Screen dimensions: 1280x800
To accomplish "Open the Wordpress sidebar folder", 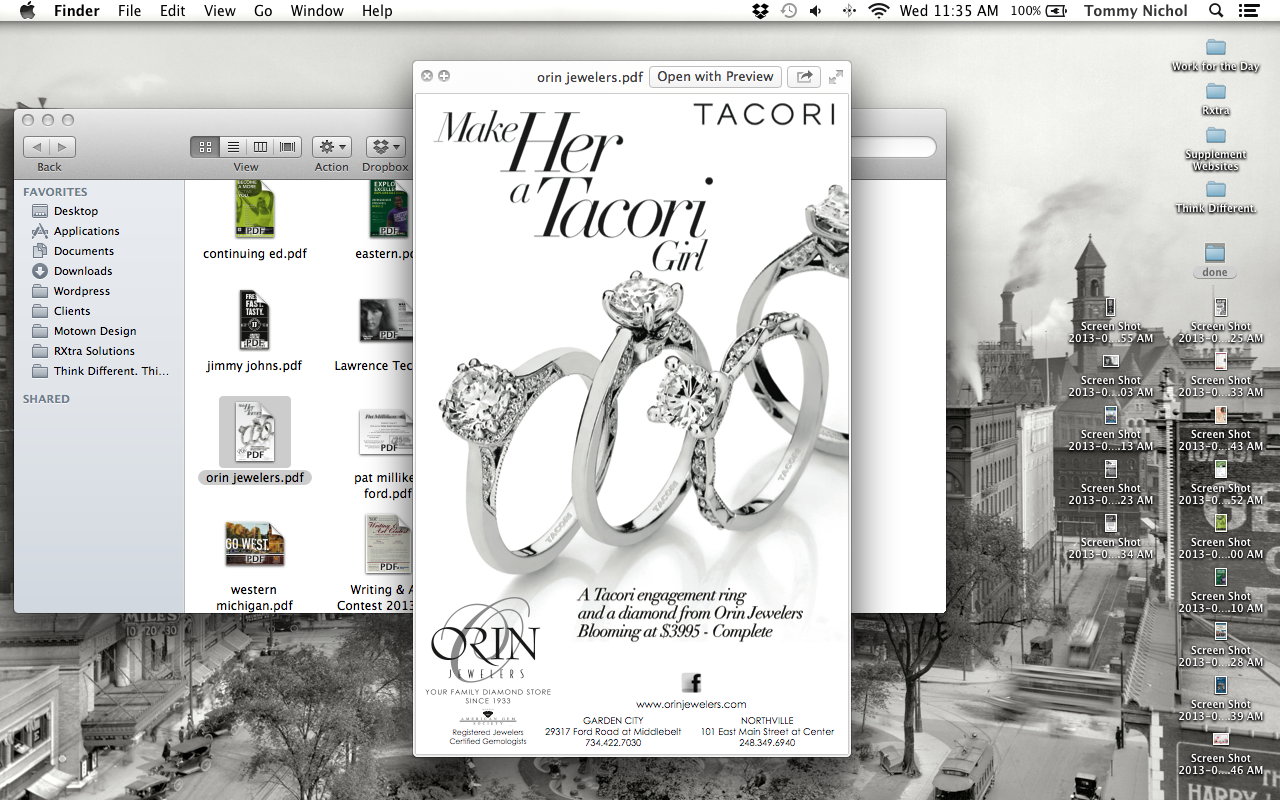I will 82,291.
